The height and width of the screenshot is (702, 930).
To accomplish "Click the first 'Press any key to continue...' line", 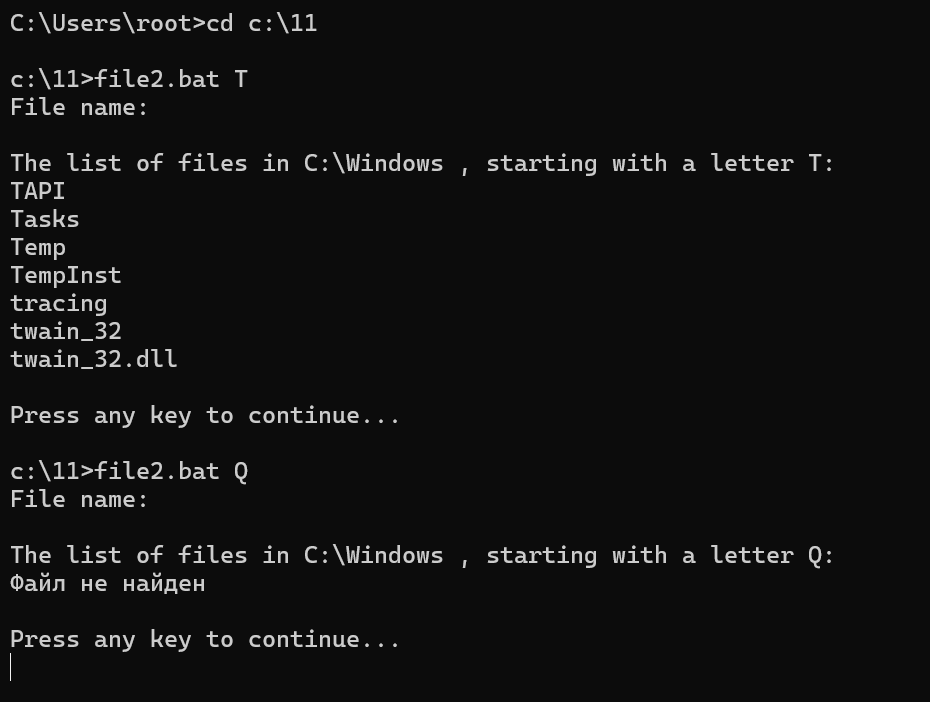I will point(205,416).
